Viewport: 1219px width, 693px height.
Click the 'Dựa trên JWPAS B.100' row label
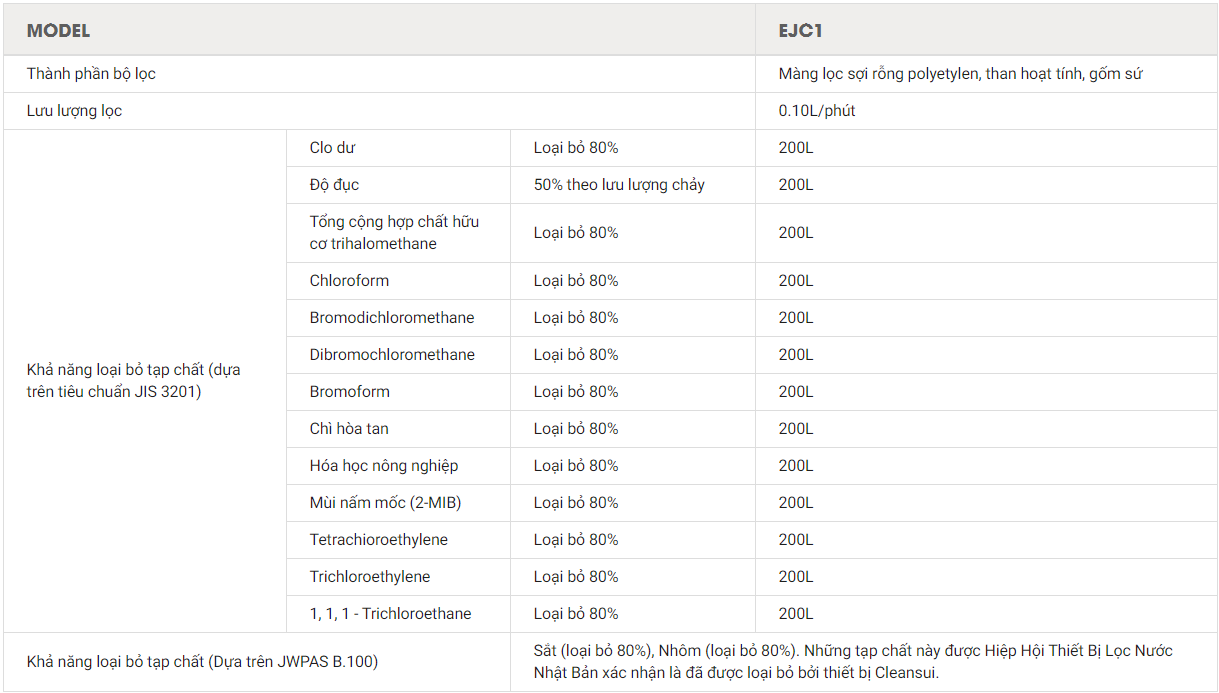[x=202, y=662]
